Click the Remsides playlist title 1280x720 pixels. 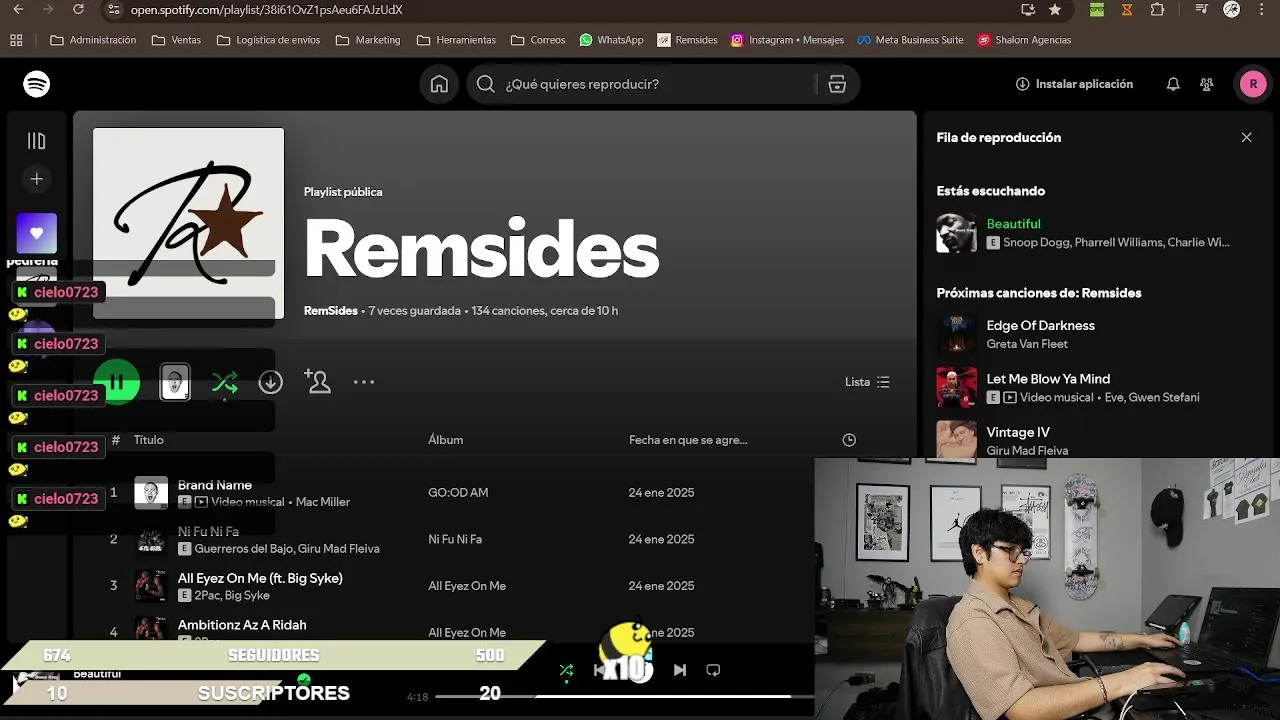point(481,248)
